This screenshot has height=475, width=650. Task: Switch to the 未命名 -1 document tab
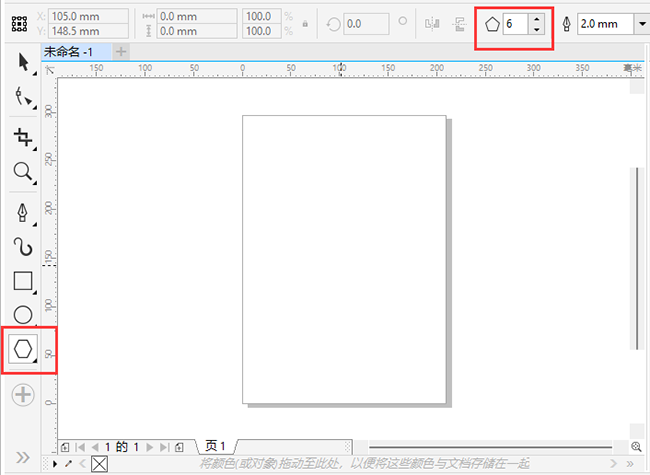(x=76, y=52)
